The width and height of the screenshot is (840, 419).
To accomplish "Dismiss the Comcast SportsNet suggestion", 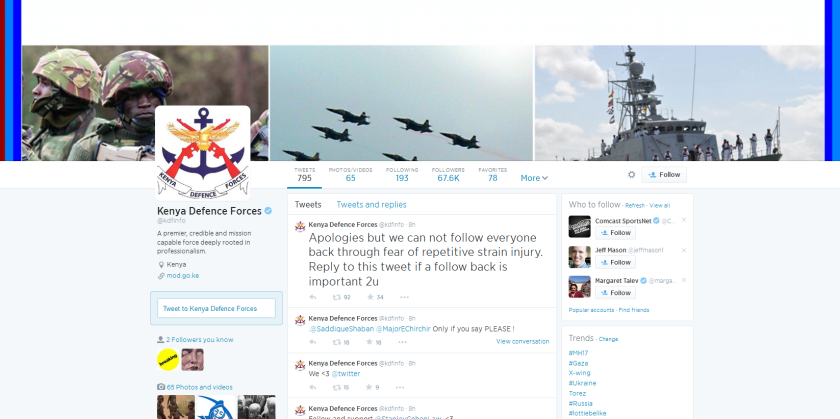I will [684, 220].
